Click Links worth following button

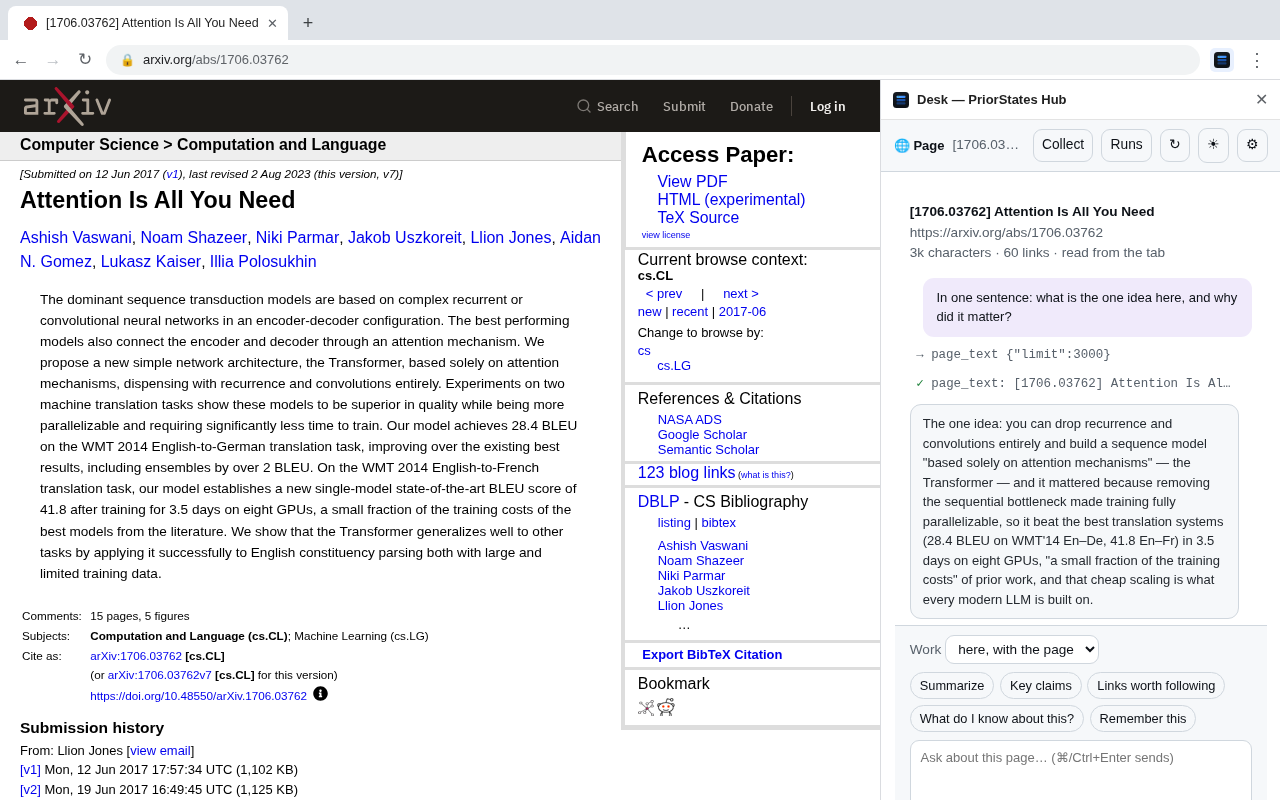click(x=1156, y=686)
